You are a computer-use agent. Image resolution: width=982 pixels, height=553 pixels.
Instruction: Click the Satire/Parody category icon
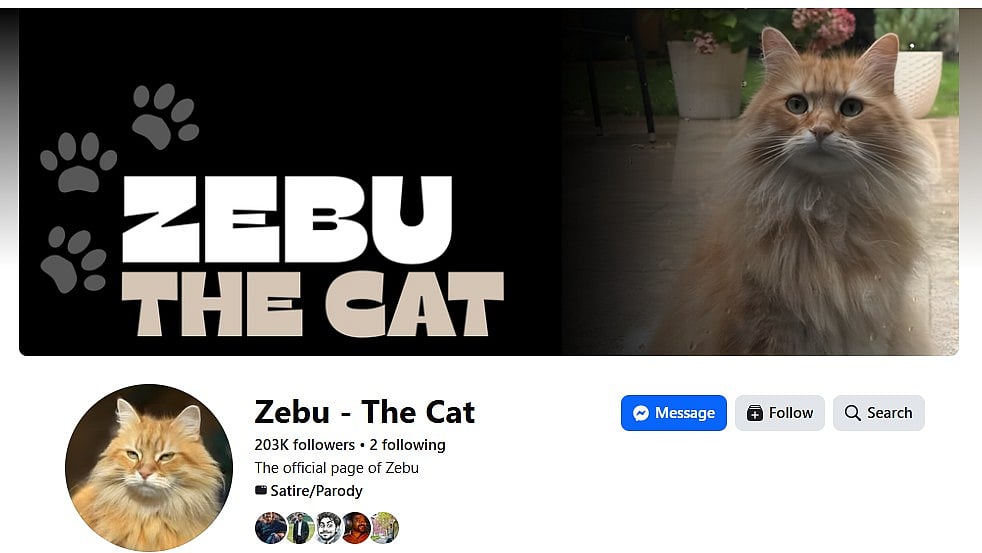[261, 490]
